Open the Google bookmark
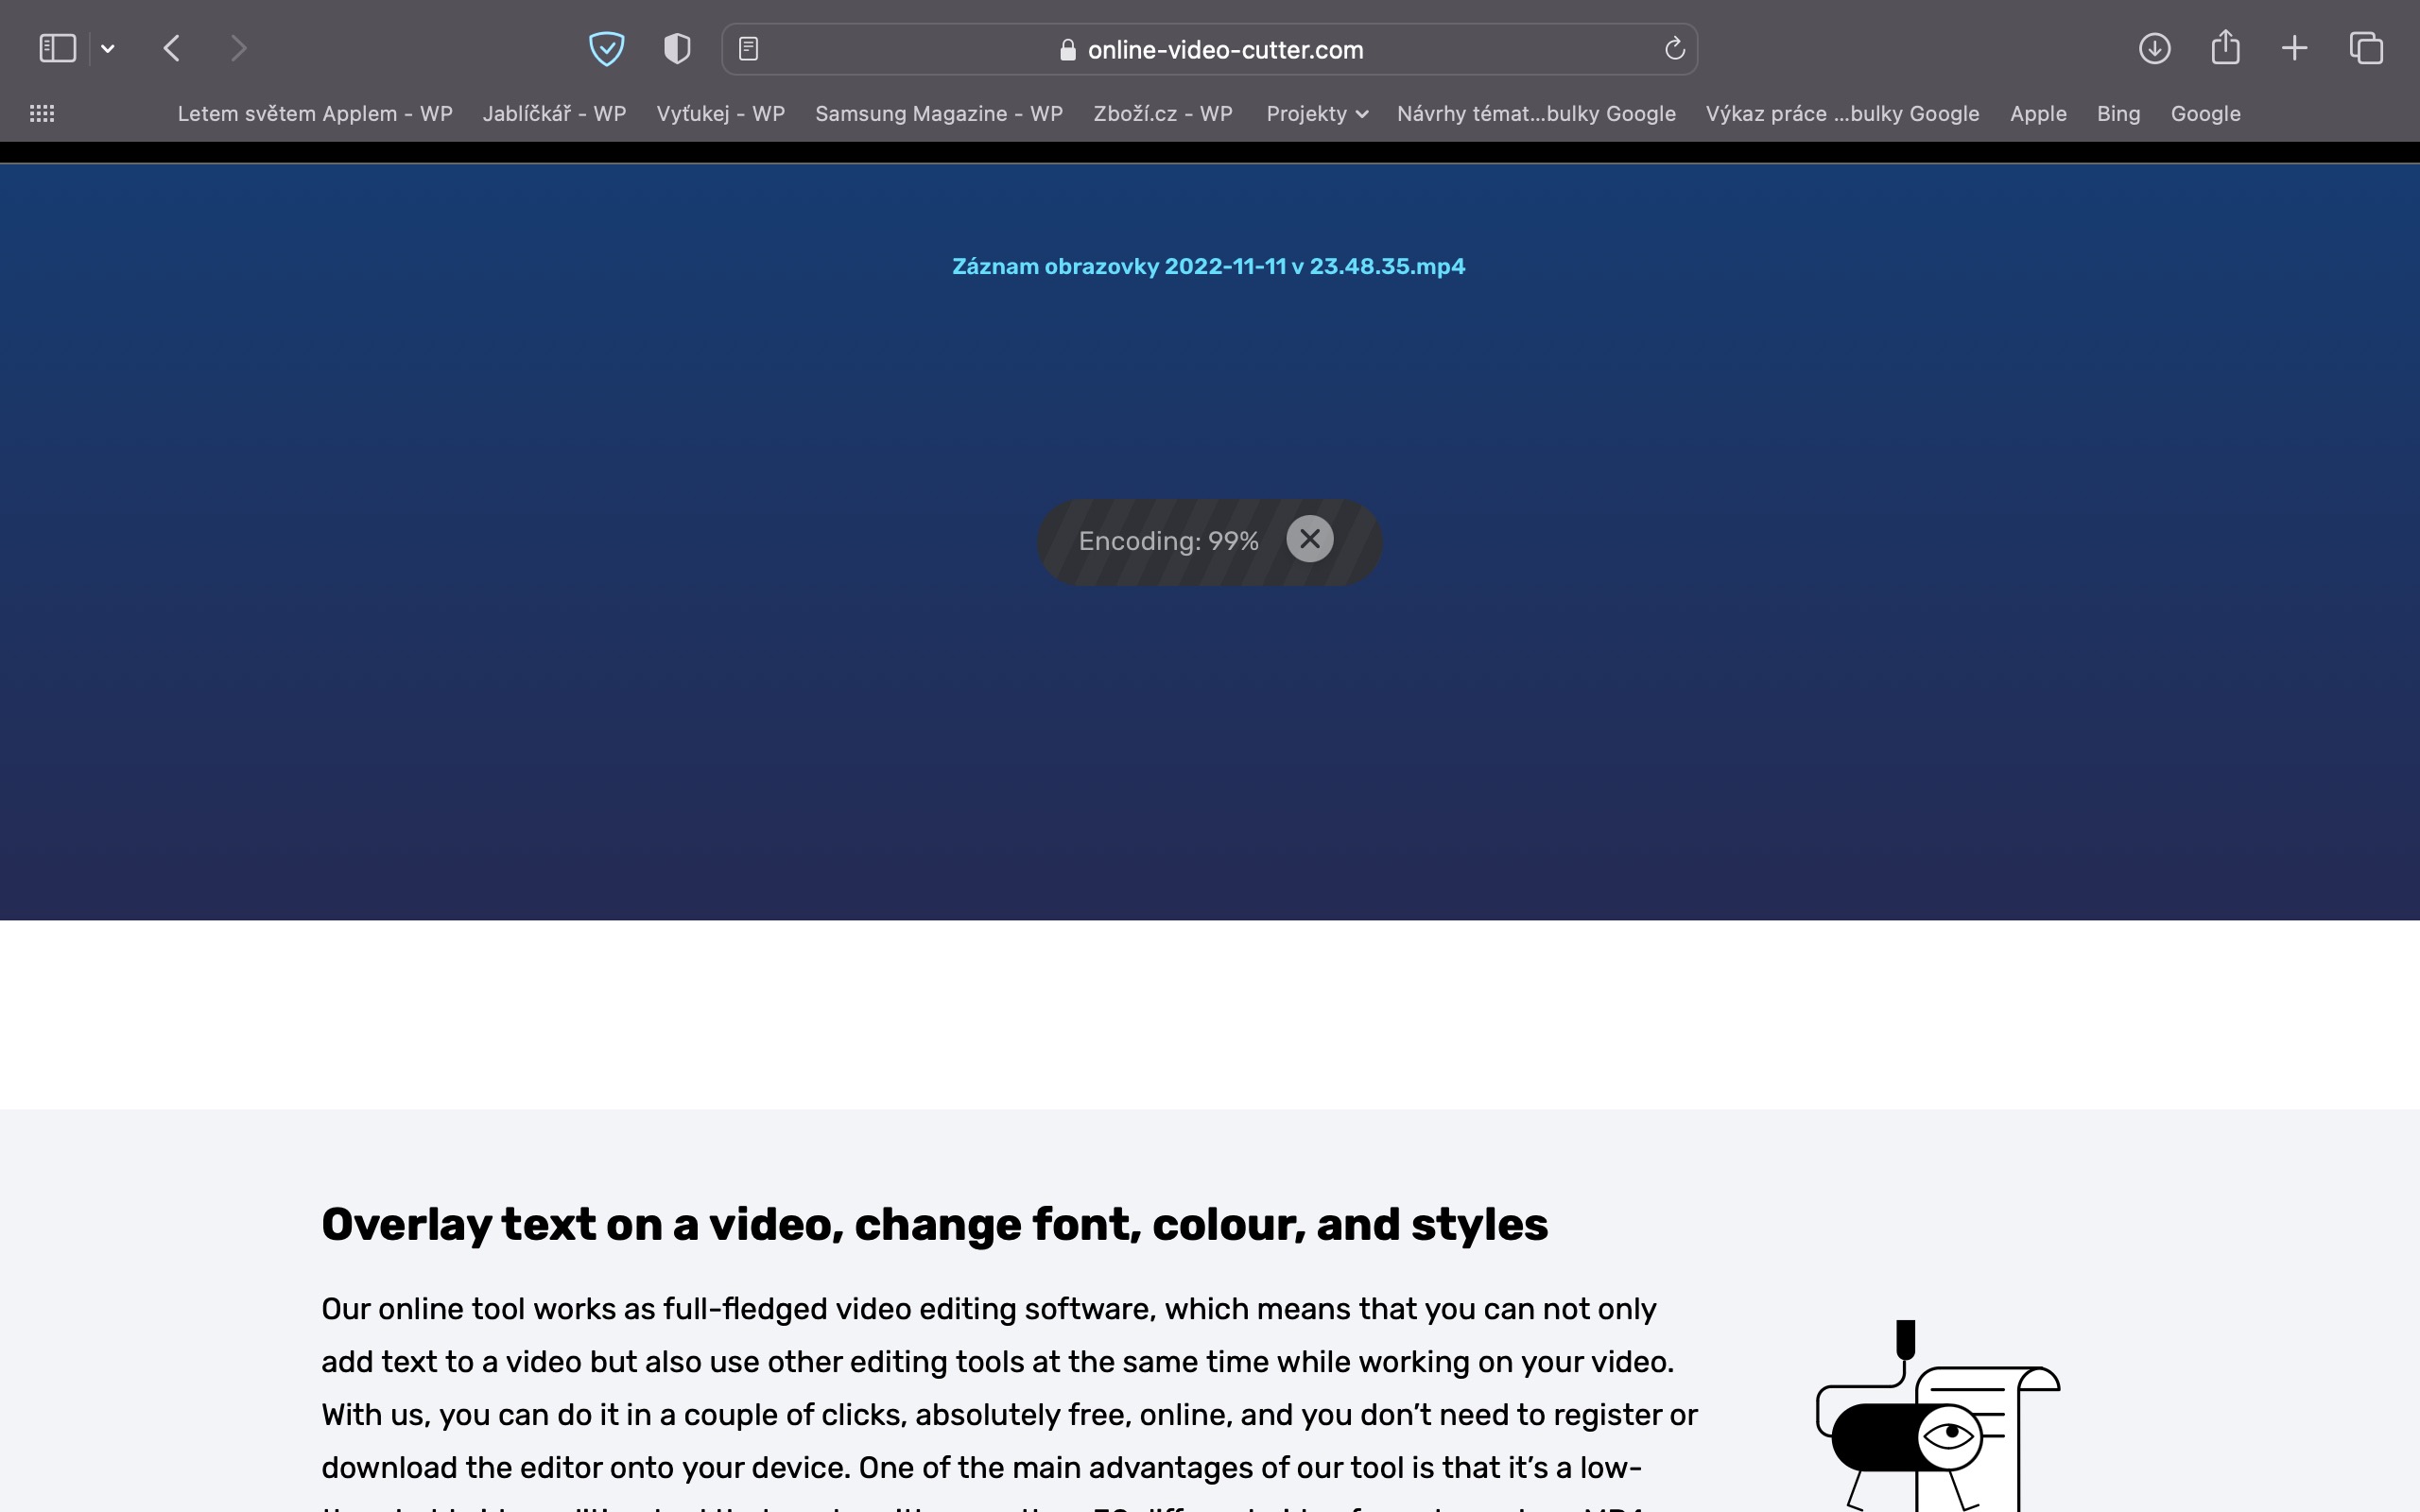The height and width of the screenshot is (1512, 2420). (2205, 114)
